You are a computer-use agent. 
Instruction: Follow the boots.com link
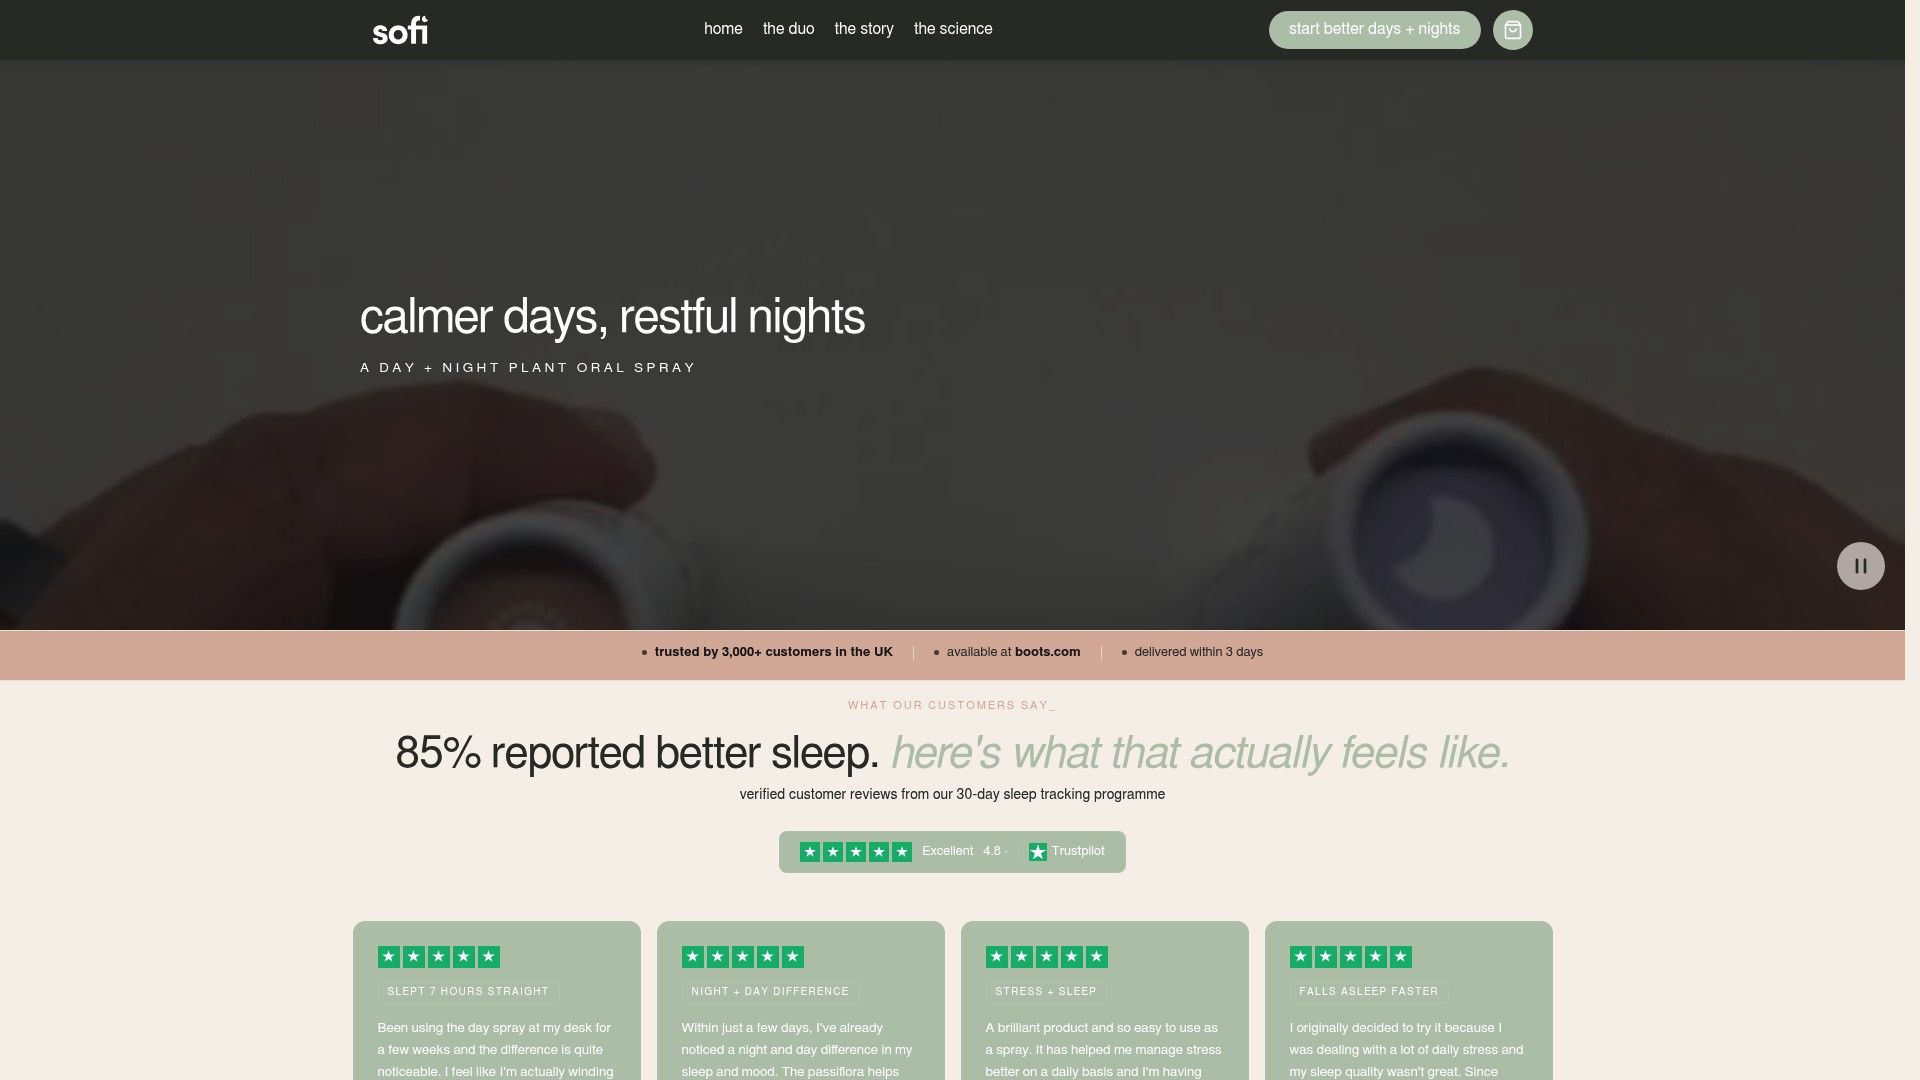(x=1047, y=652)
